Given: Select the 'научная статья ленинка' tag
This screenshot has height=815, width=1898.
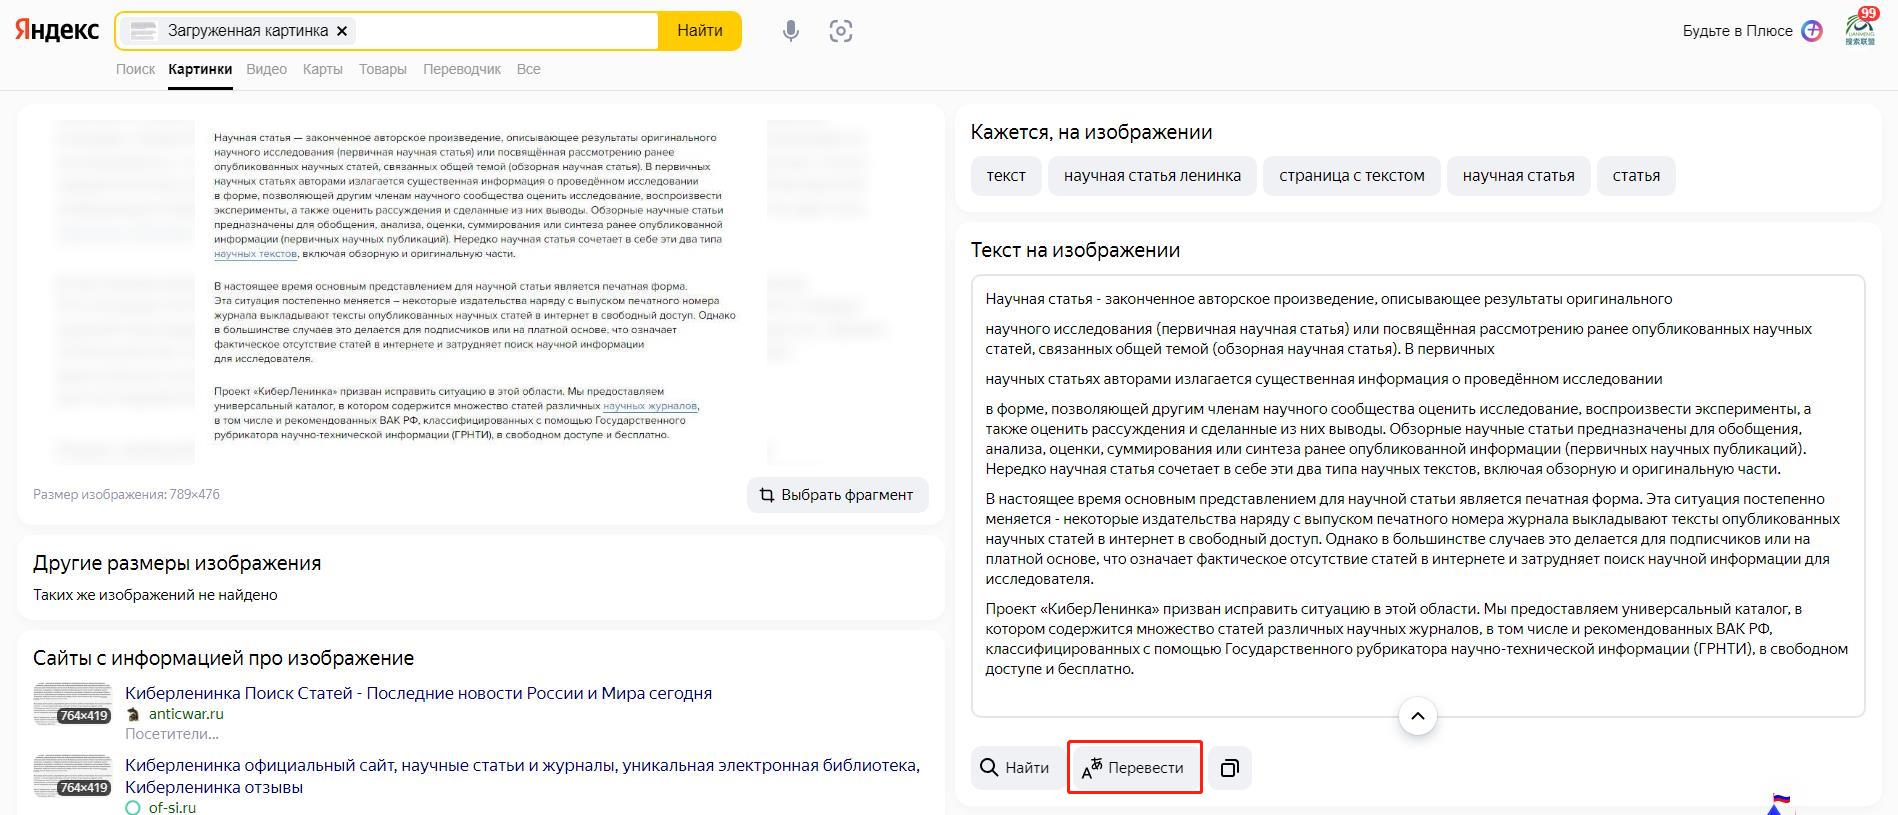Looking at the screenshot, I should pyautogui.click(x=1152, y=176).
